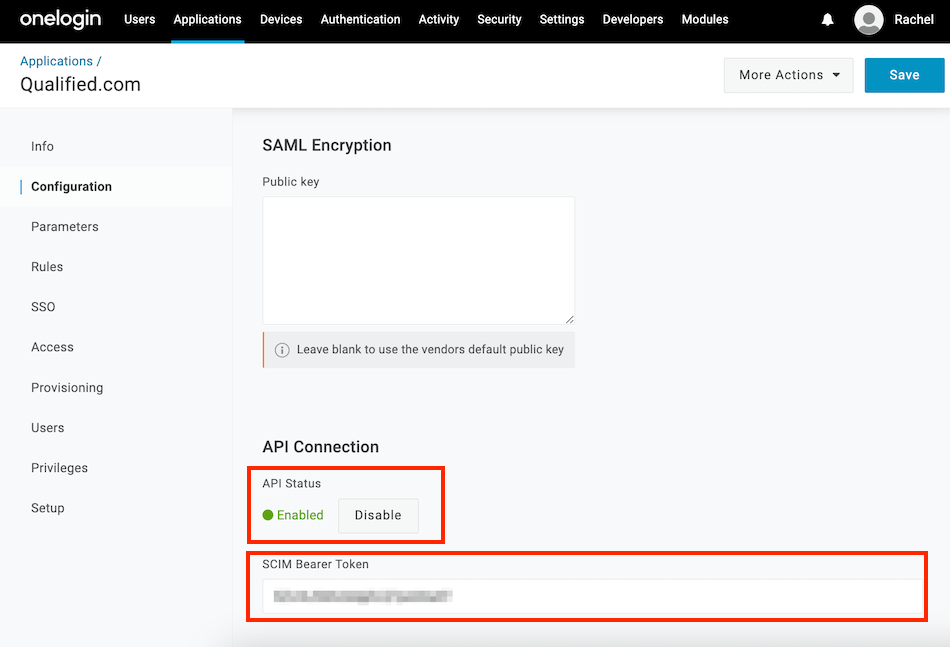Click Rachel's profile avatar icon
The image size is (950, 647).
[x=868, y=19]
